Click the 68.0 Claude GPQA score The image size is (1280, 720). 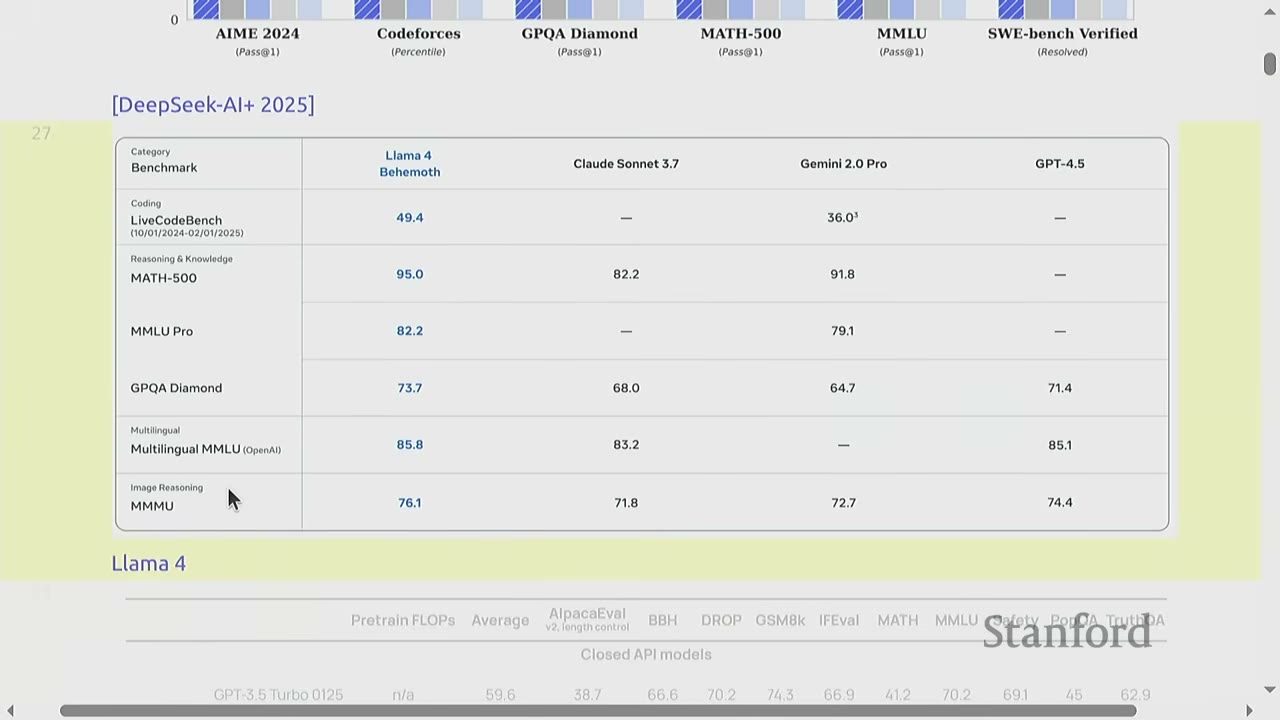(x=626, y=388)
